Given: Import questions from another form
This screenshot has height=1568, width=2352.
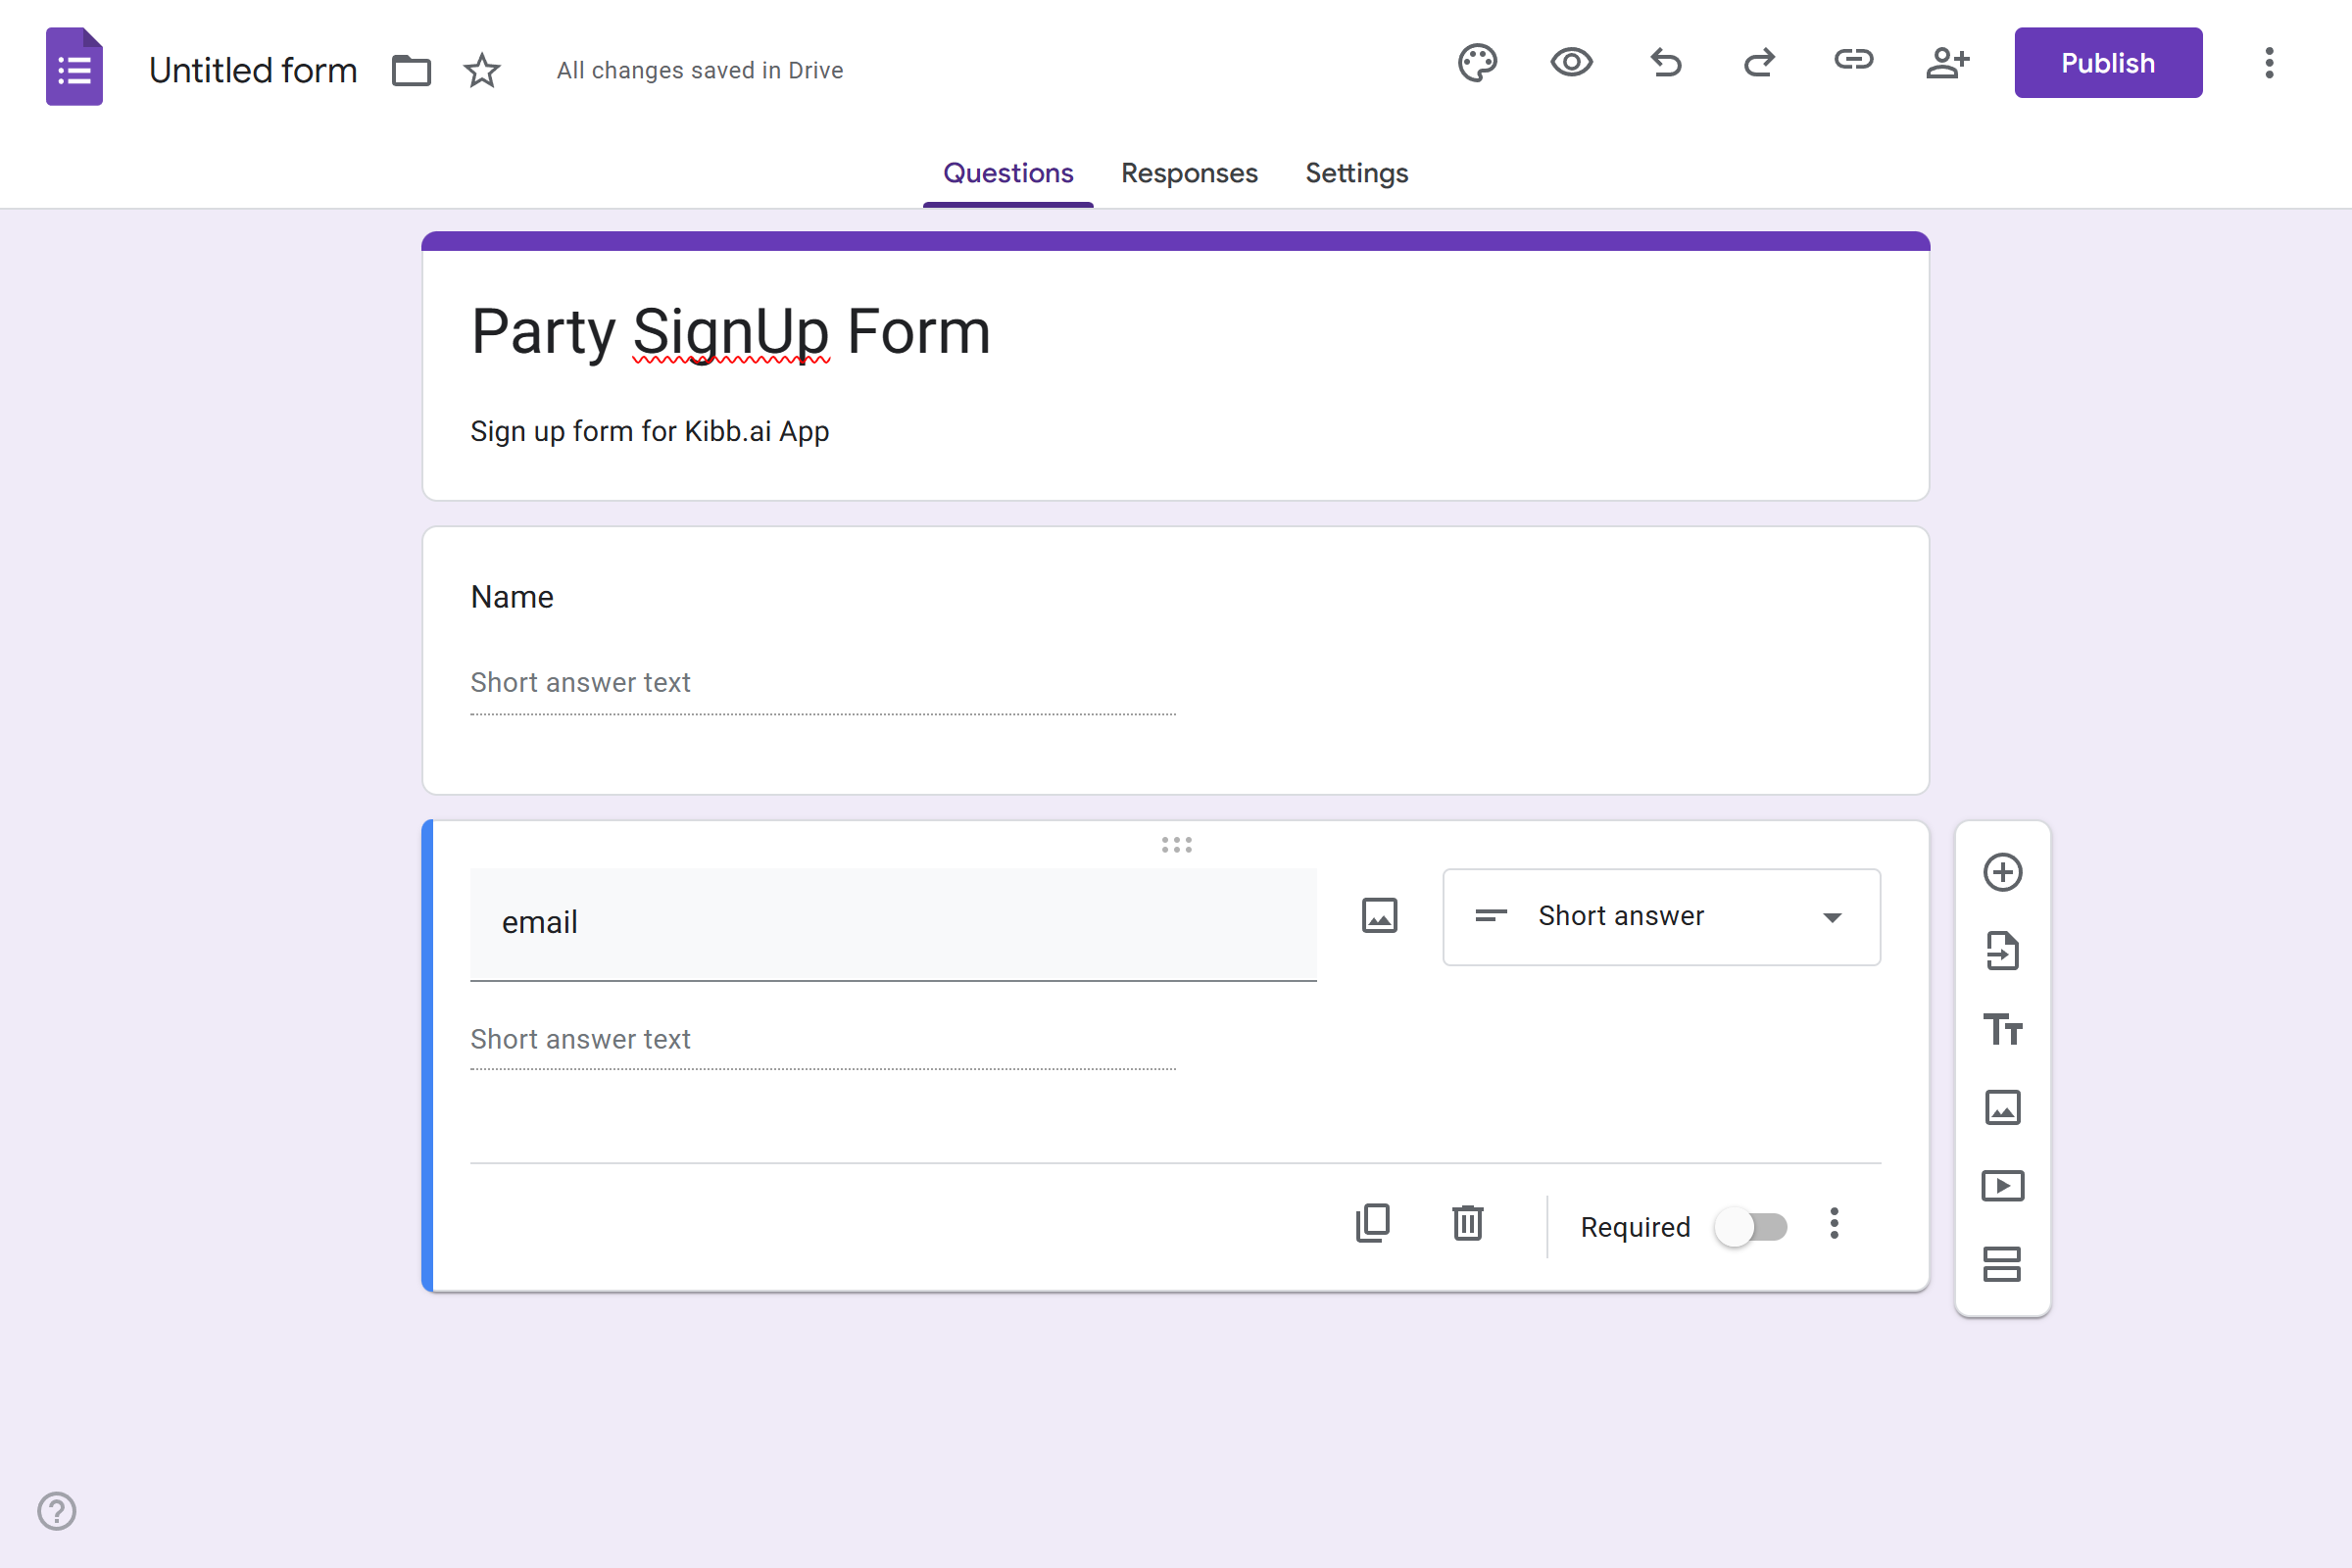Looking at the screenshot, I should tap(2002, 950).
